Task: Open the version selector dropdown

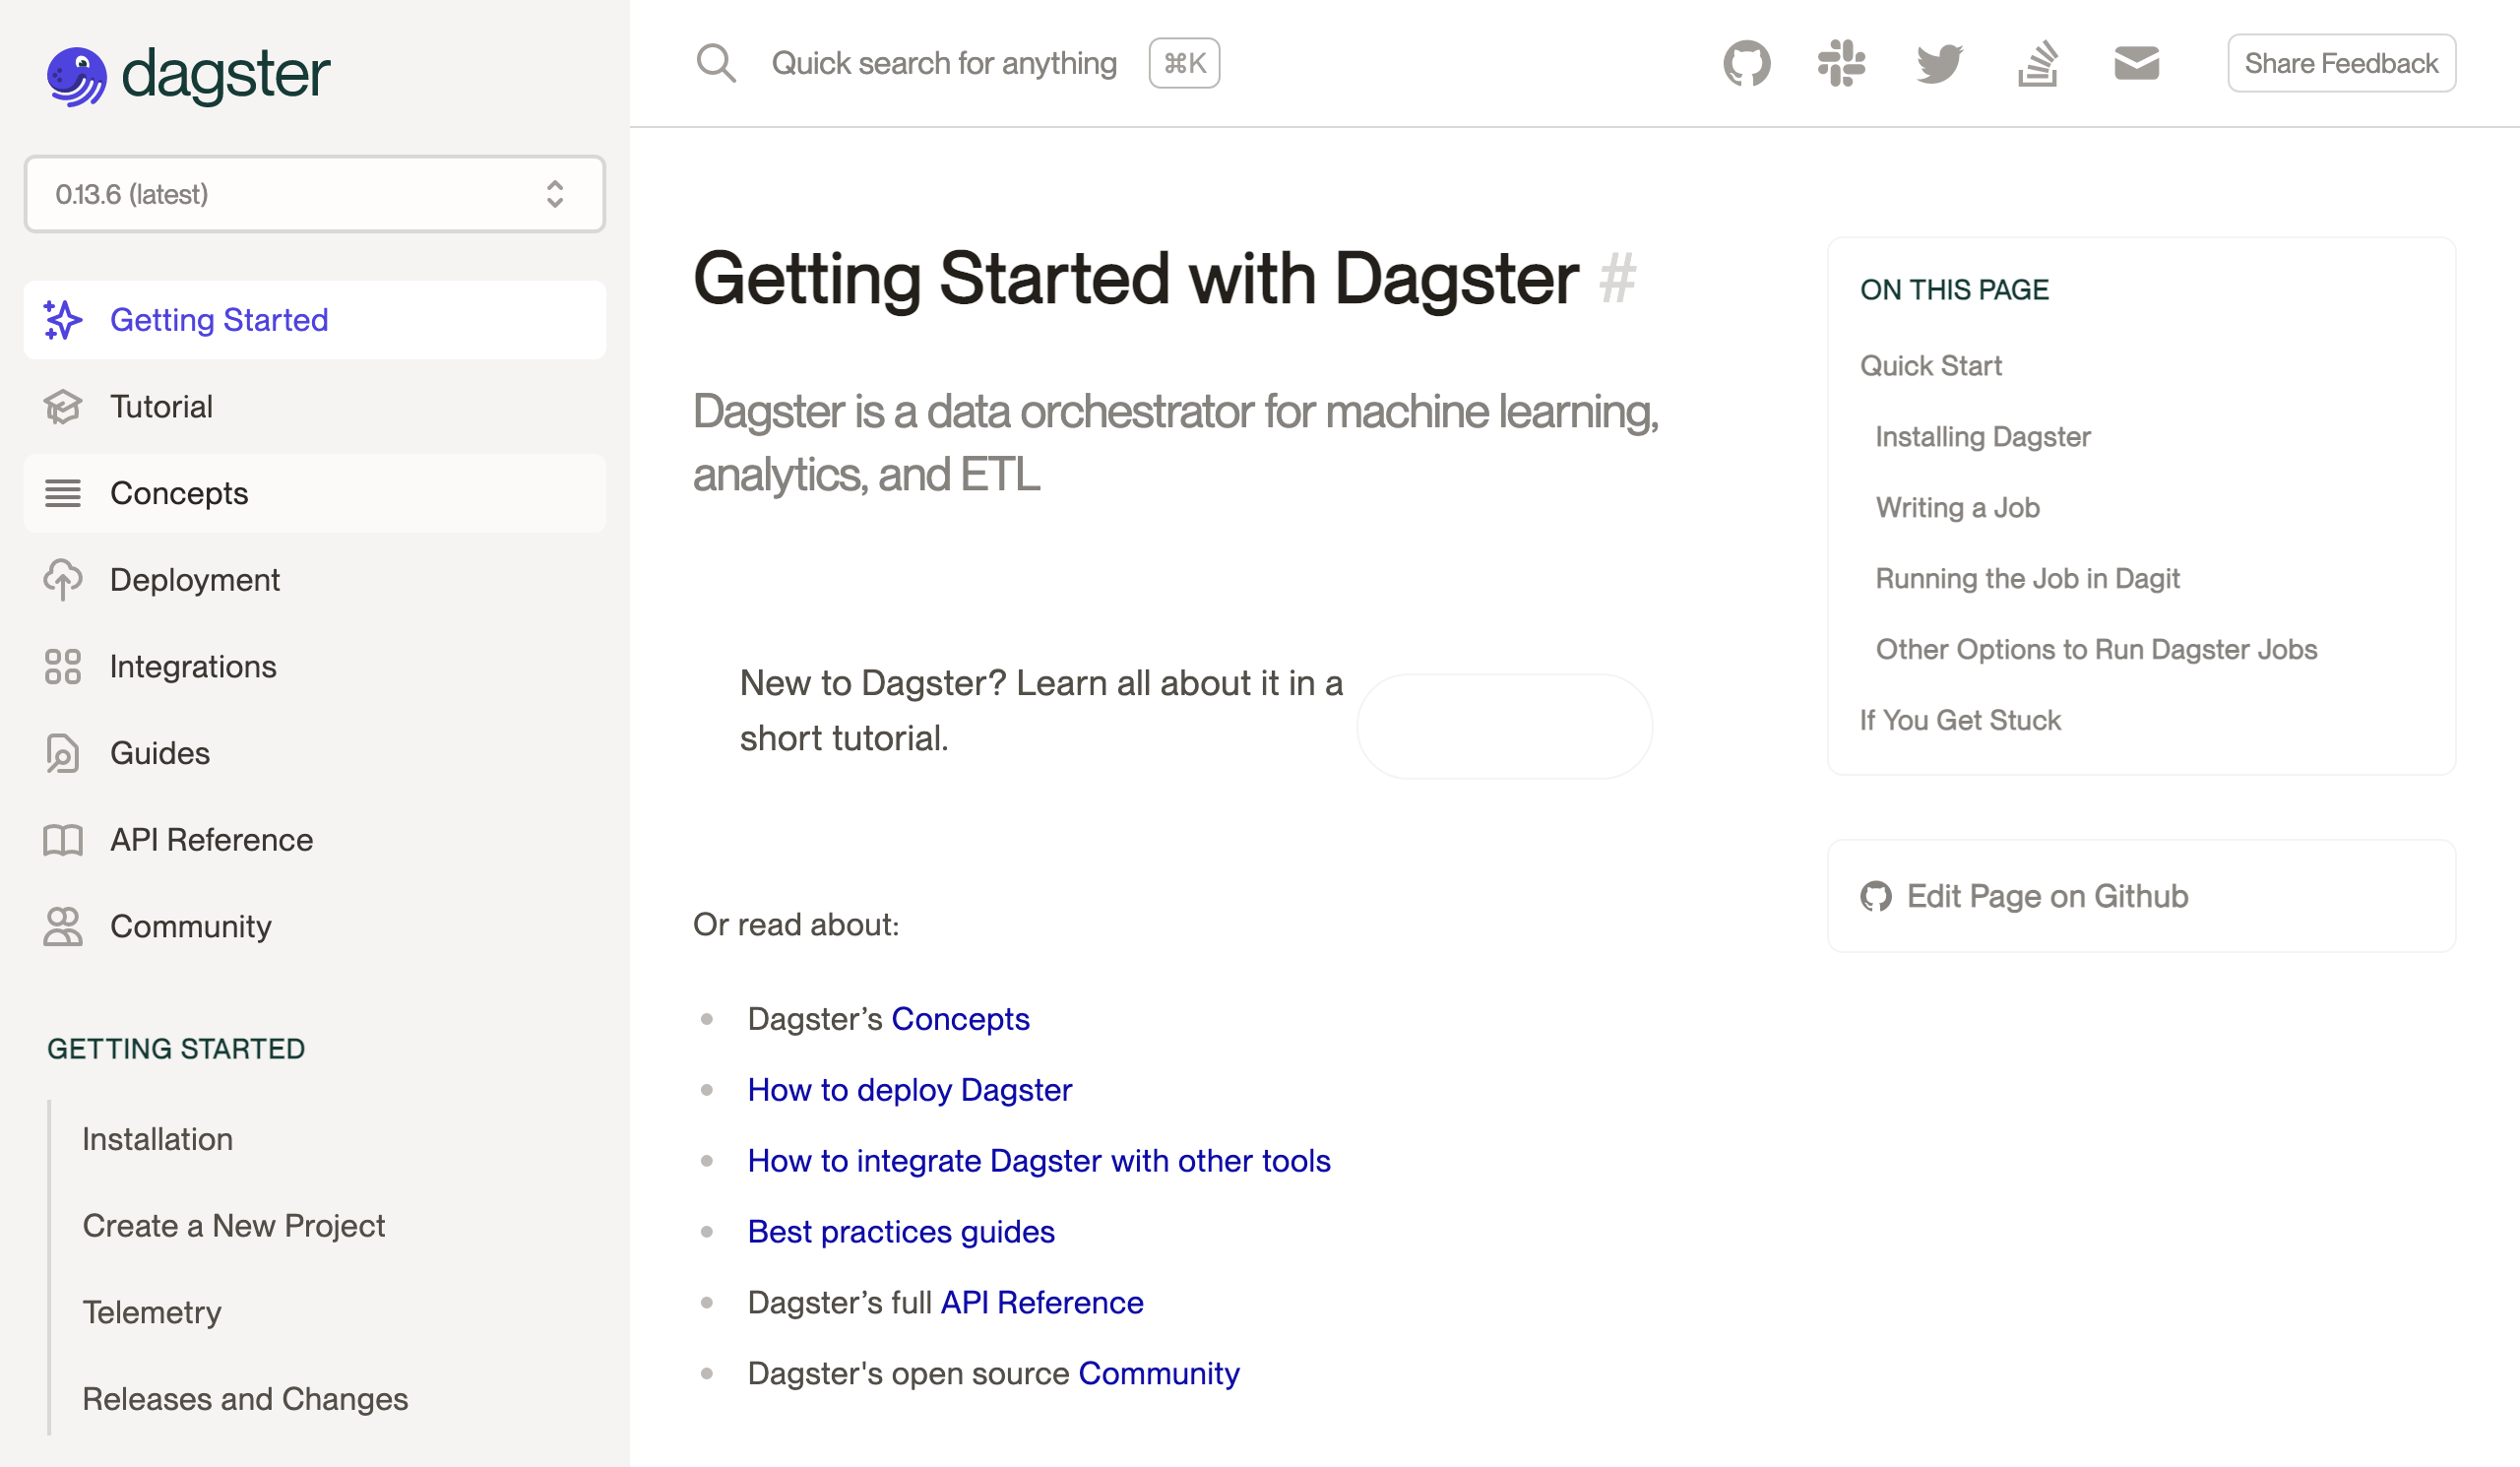Action: point(314,194)
